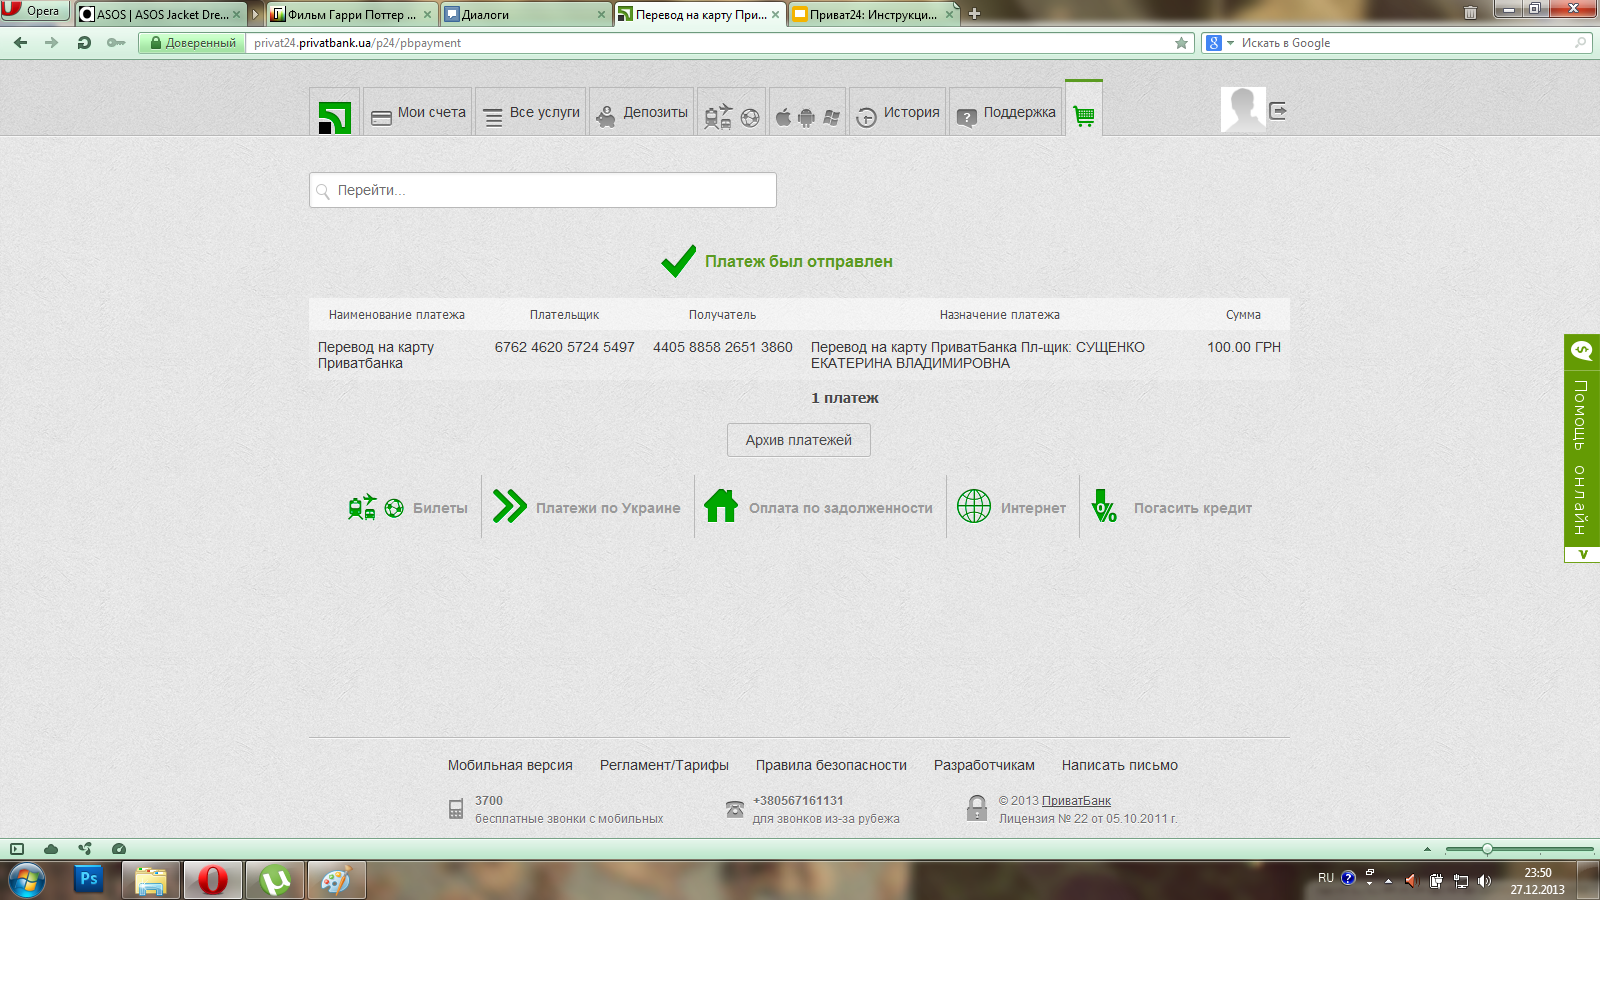Open the 'Интернет' quick link

click(1011, 507)
